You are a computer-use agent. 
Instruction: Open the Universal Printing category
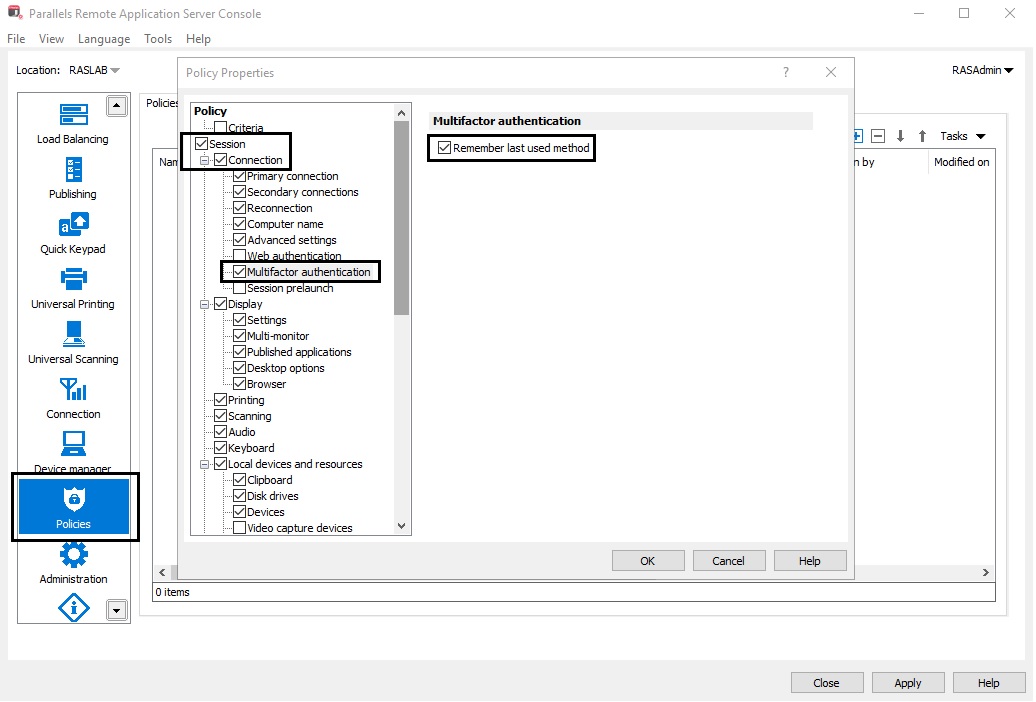73,288
